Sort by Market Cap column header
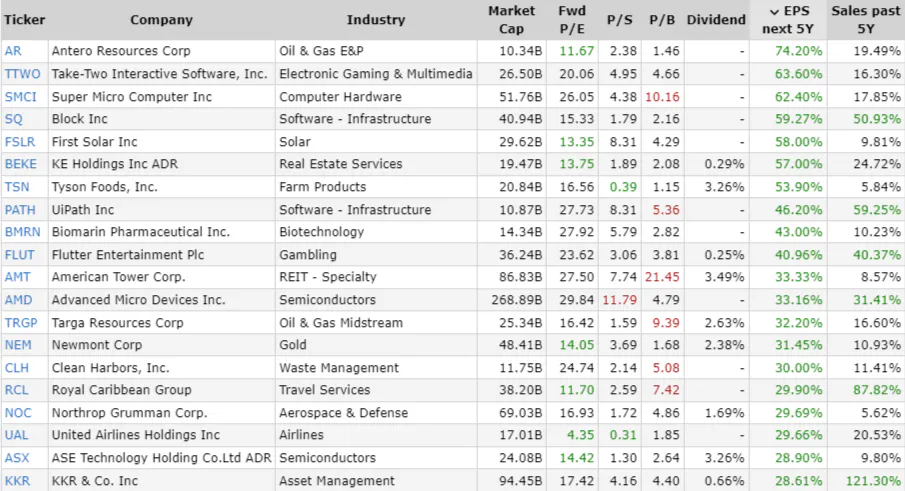Image resolution: width=905 pixels, height=491 pixels. pyautogui.click(x=511, y=20)
